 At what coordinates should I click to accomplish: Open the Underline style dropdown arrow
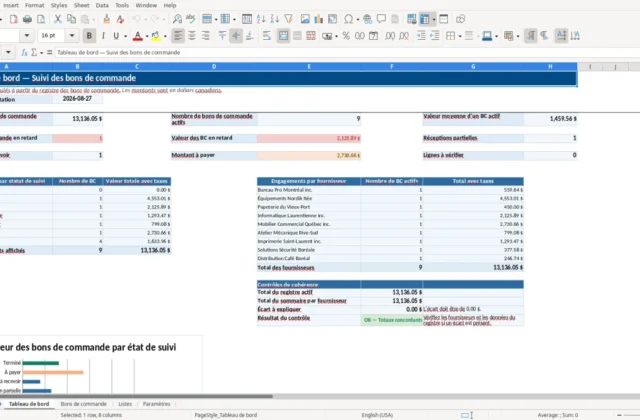pyautogui.click(x=125, y=36)
